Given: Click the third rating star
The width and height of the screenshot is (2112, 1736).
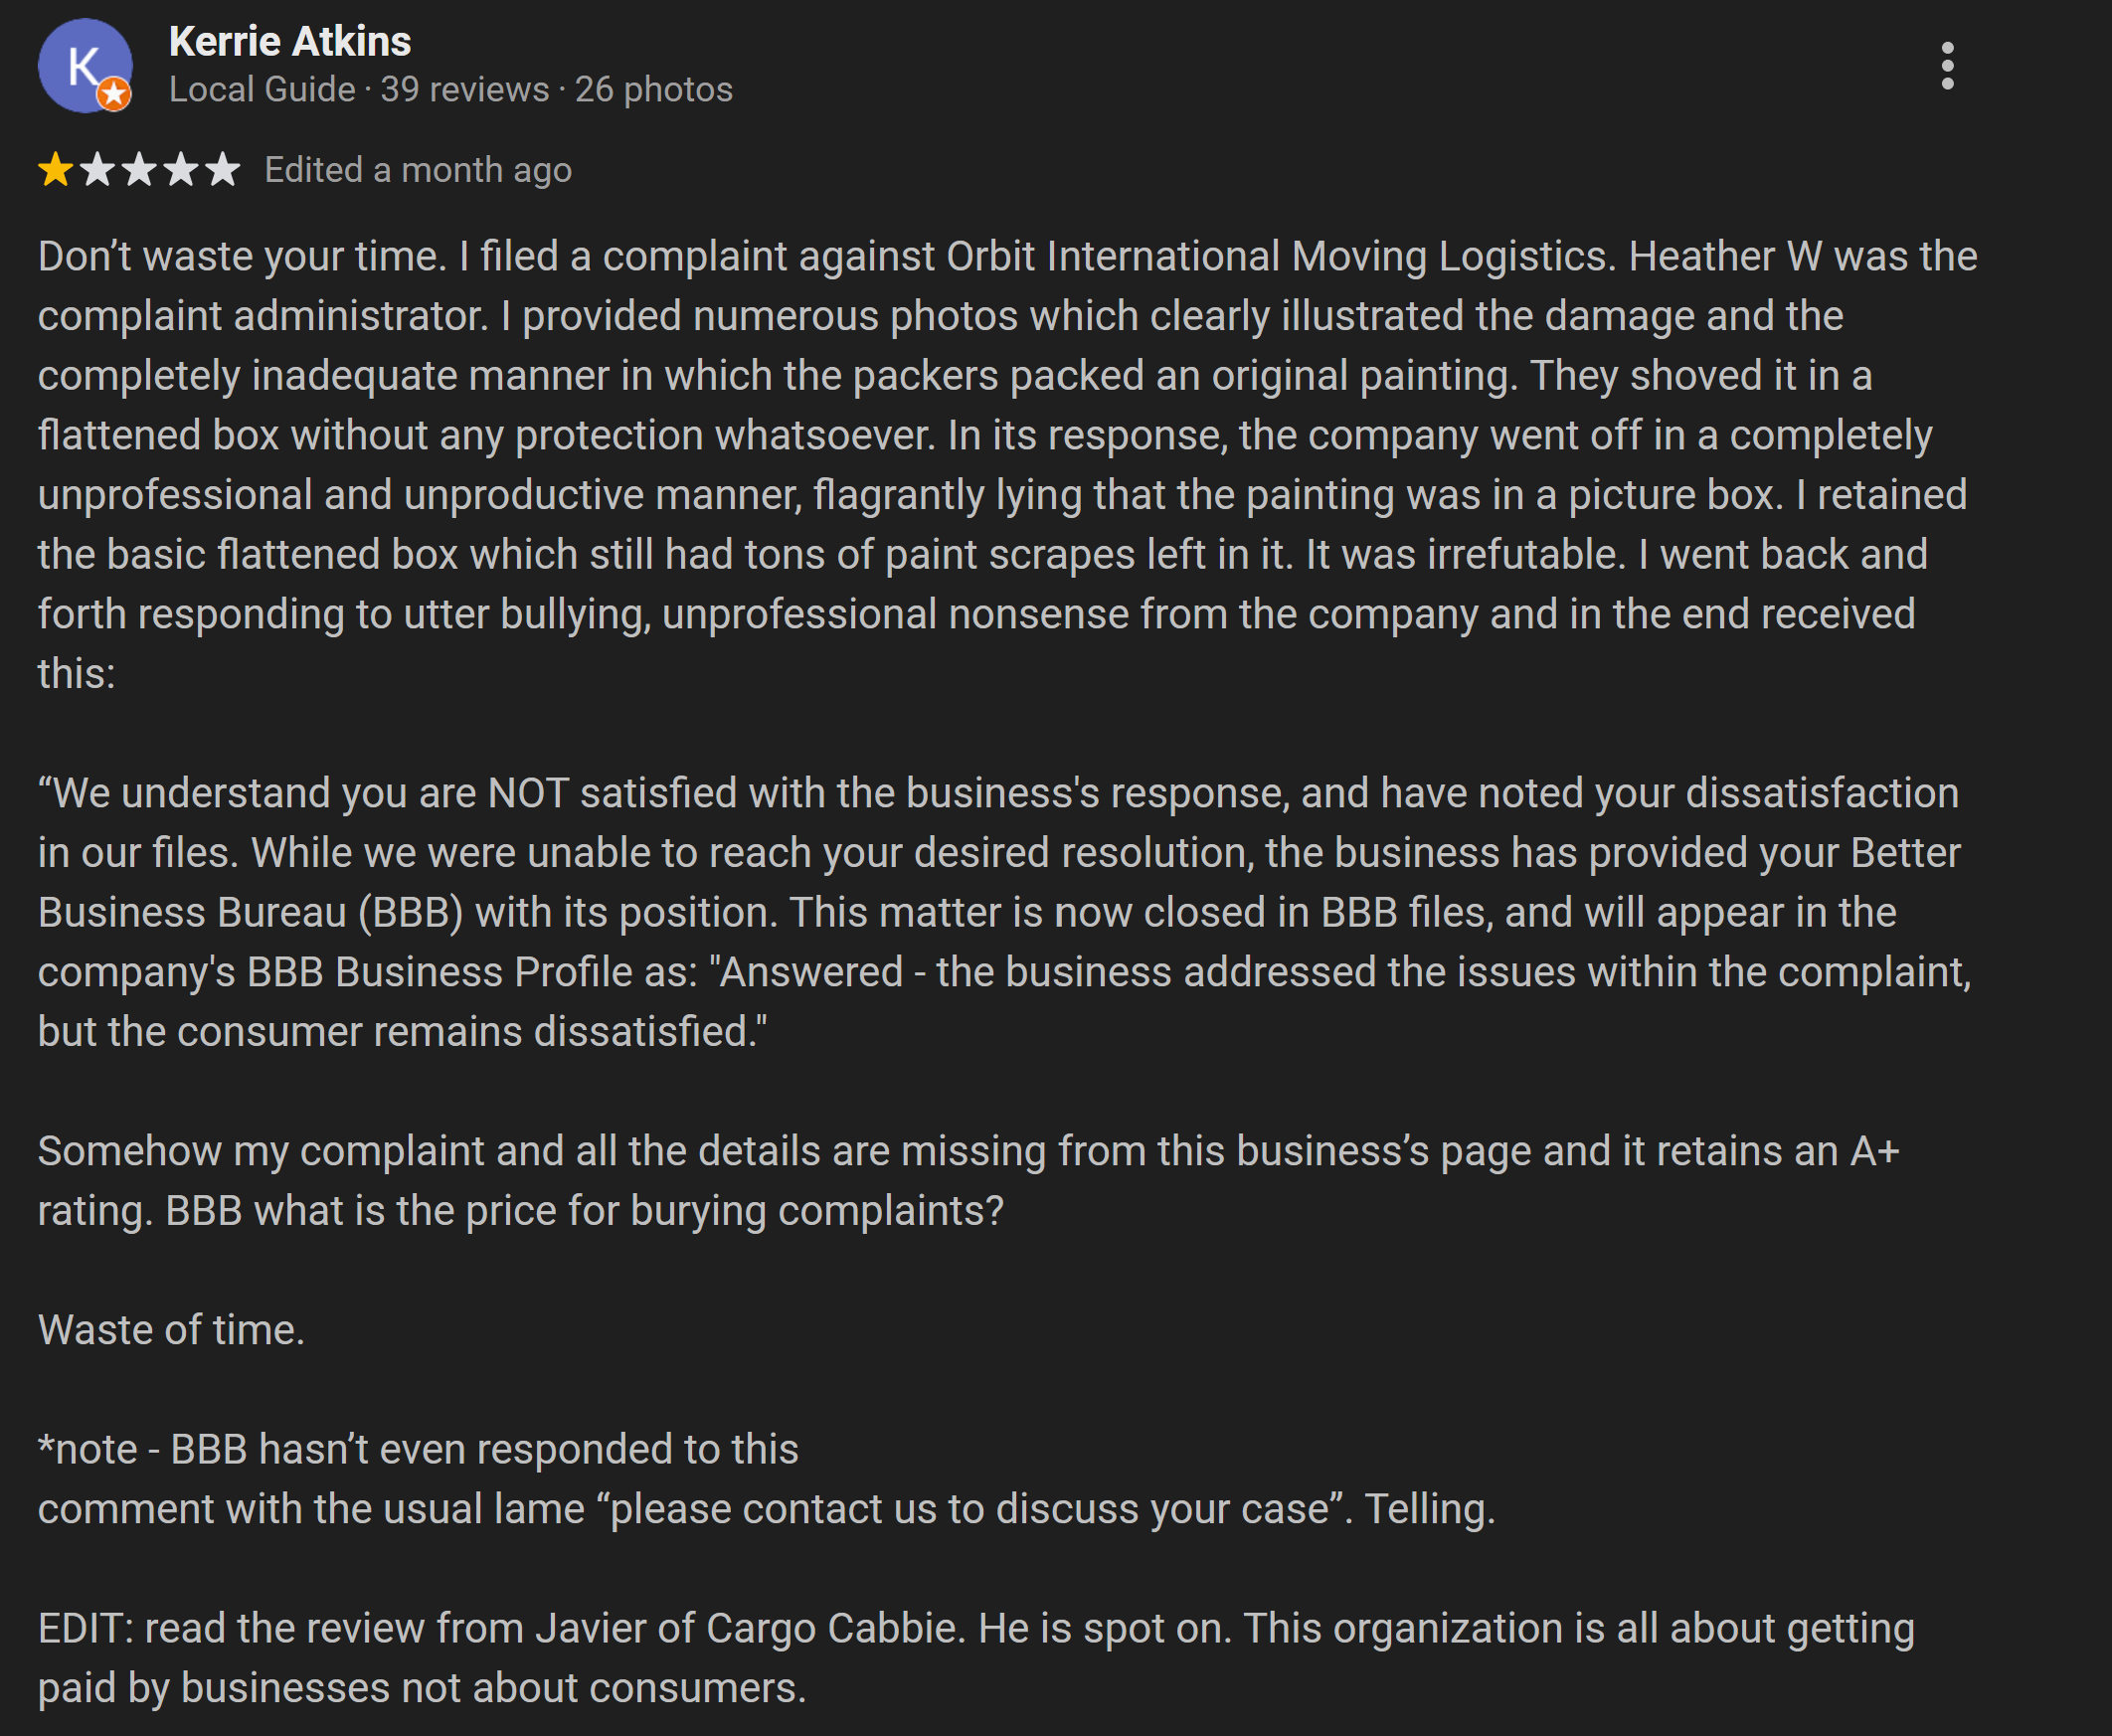Looking at the screenshot, I should point(139,170).
